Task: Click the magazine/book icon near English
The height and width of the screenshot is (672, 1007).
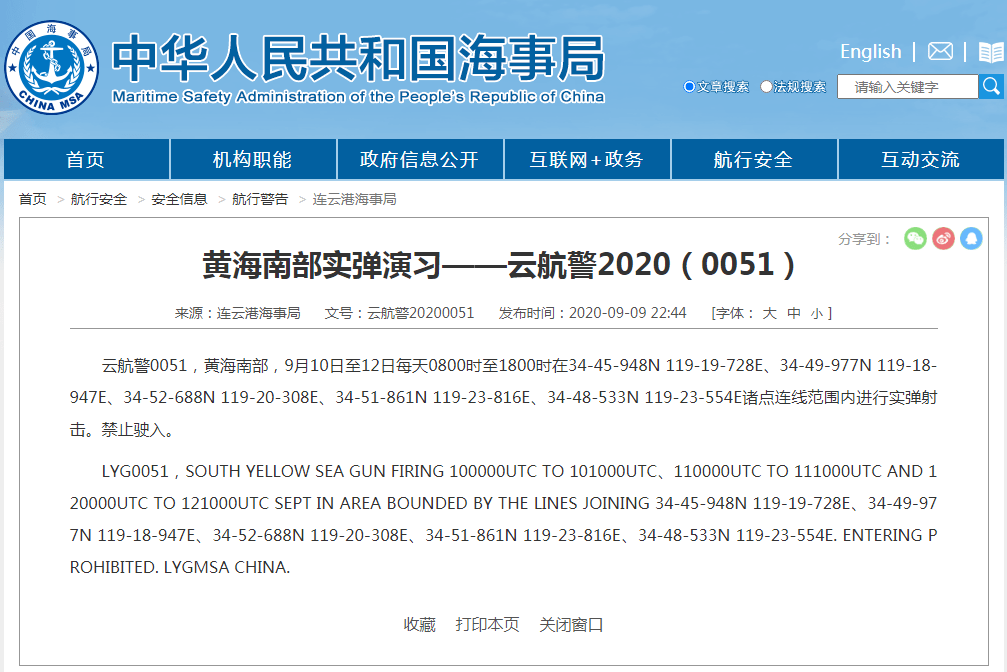Action: click(x=988, y=50)
